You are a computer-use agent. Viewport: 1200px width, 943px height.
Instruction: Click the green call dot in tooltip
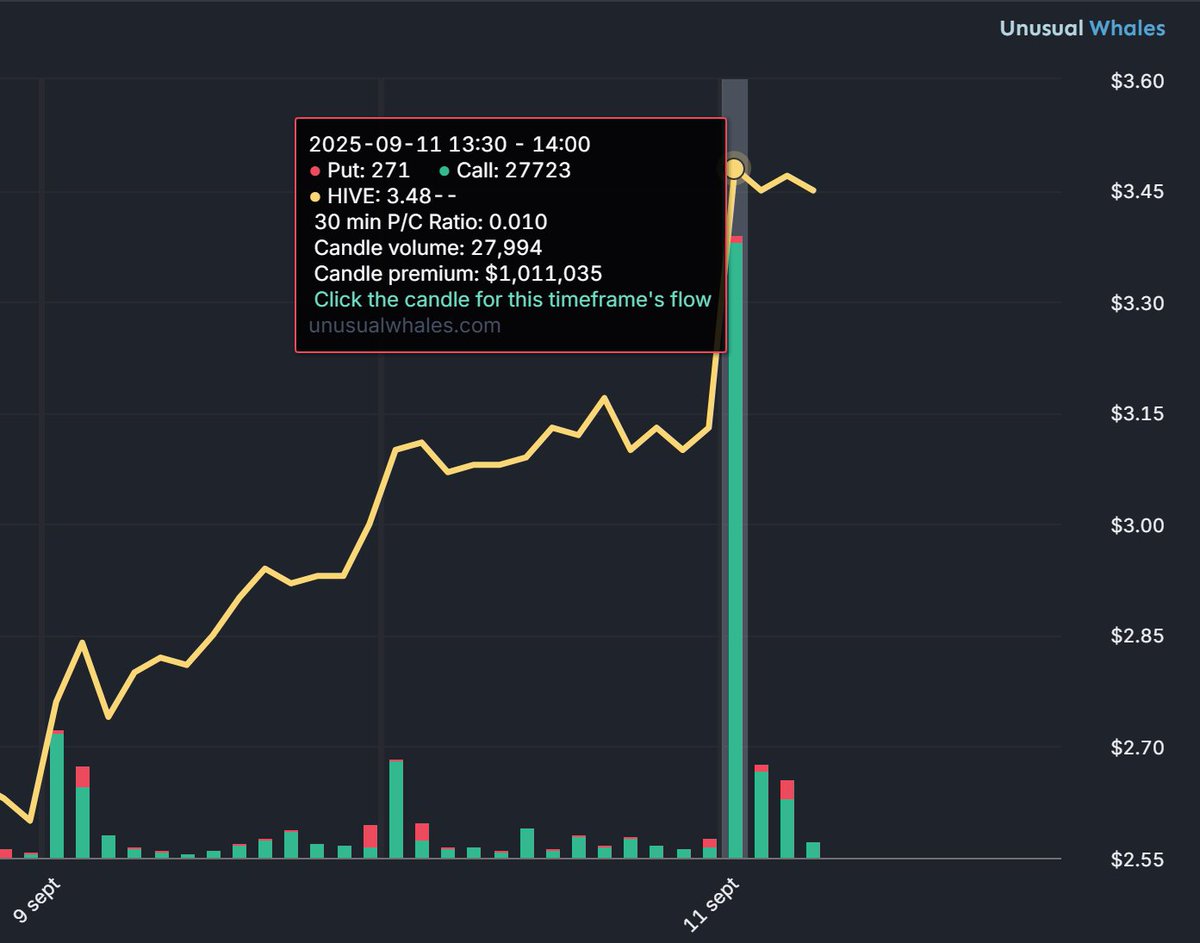pyautogui.click(x=444, y=171)
